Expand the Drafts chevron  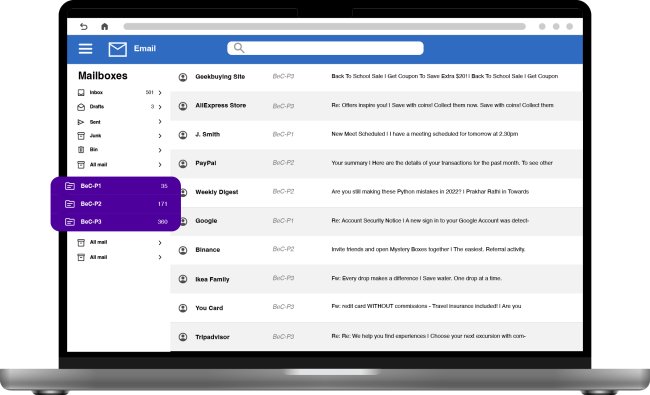[160, 107]
